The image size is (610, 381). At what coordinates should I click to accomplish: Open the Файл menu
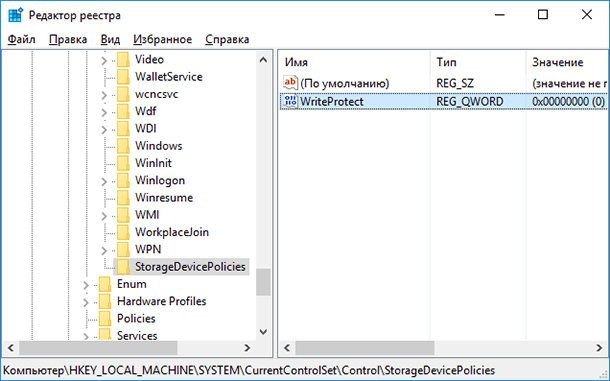coord(21,39)
